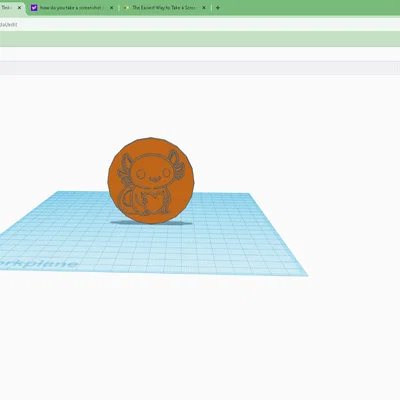Viewport: 400px width, 400px height.
Task: Click the purple favicon of the screenshot search tab
Action: click(x=34, y=7)
